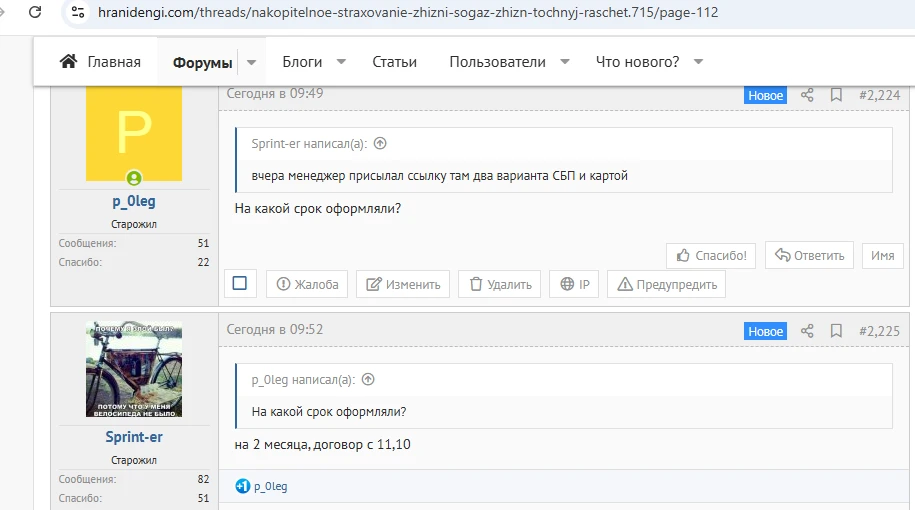Open the Что нового? menu item

click(637, 62)
